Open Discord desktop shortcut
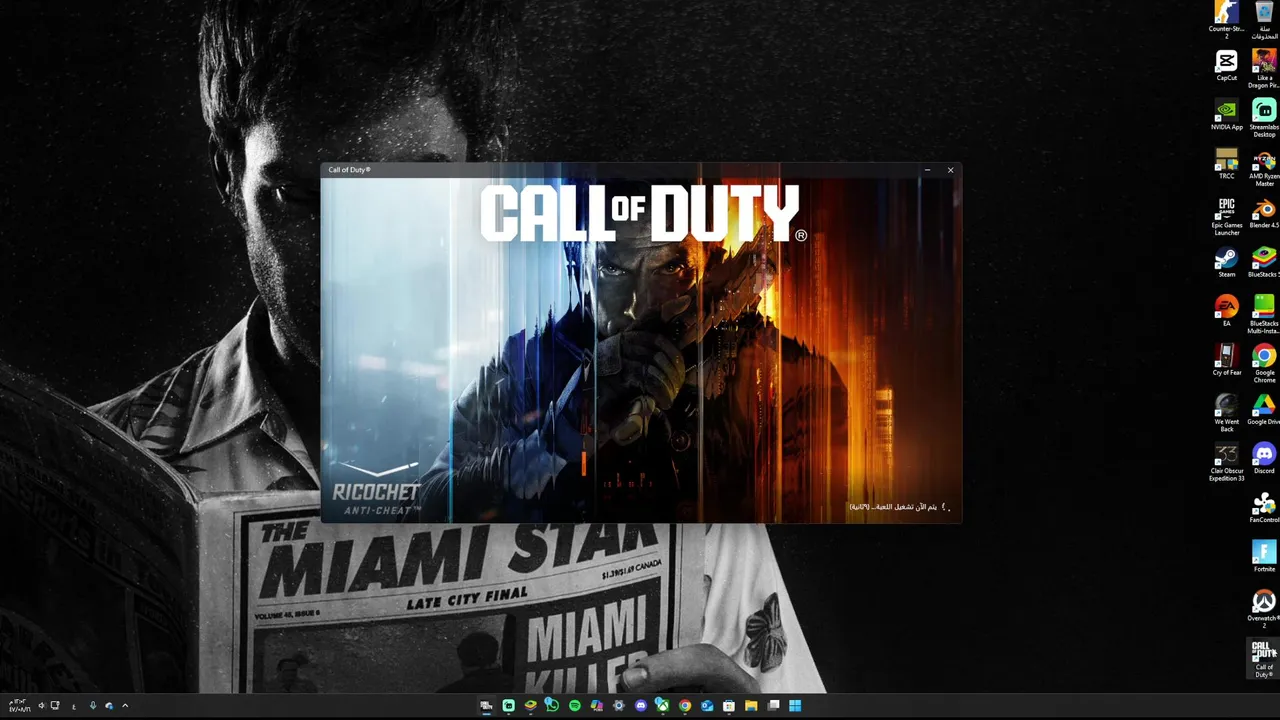1280x720 pixels. 1264,457
